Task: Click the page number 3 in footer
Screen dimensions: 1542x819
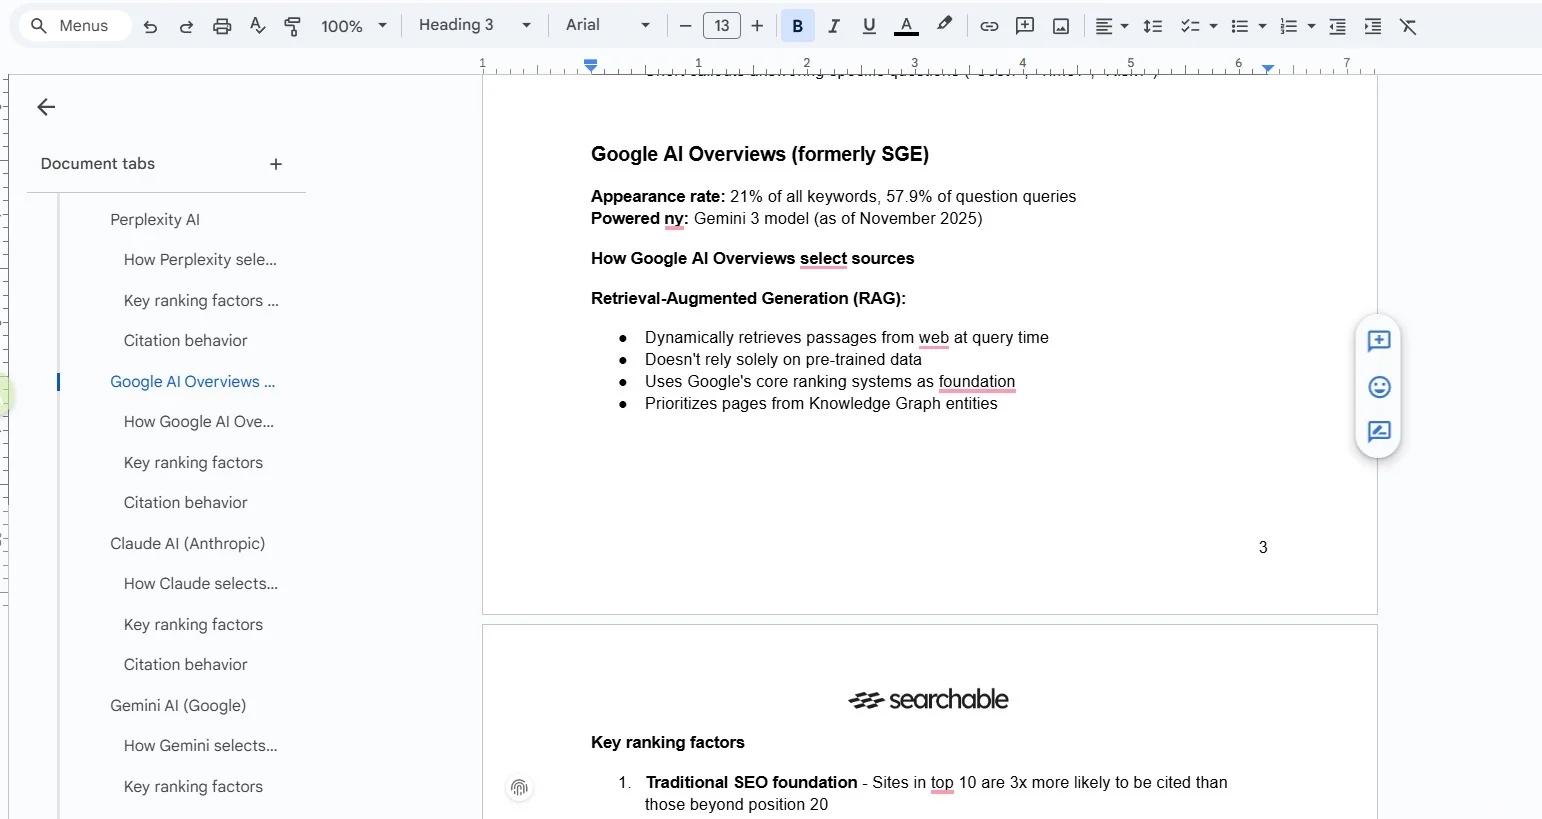Action: 1263,547
